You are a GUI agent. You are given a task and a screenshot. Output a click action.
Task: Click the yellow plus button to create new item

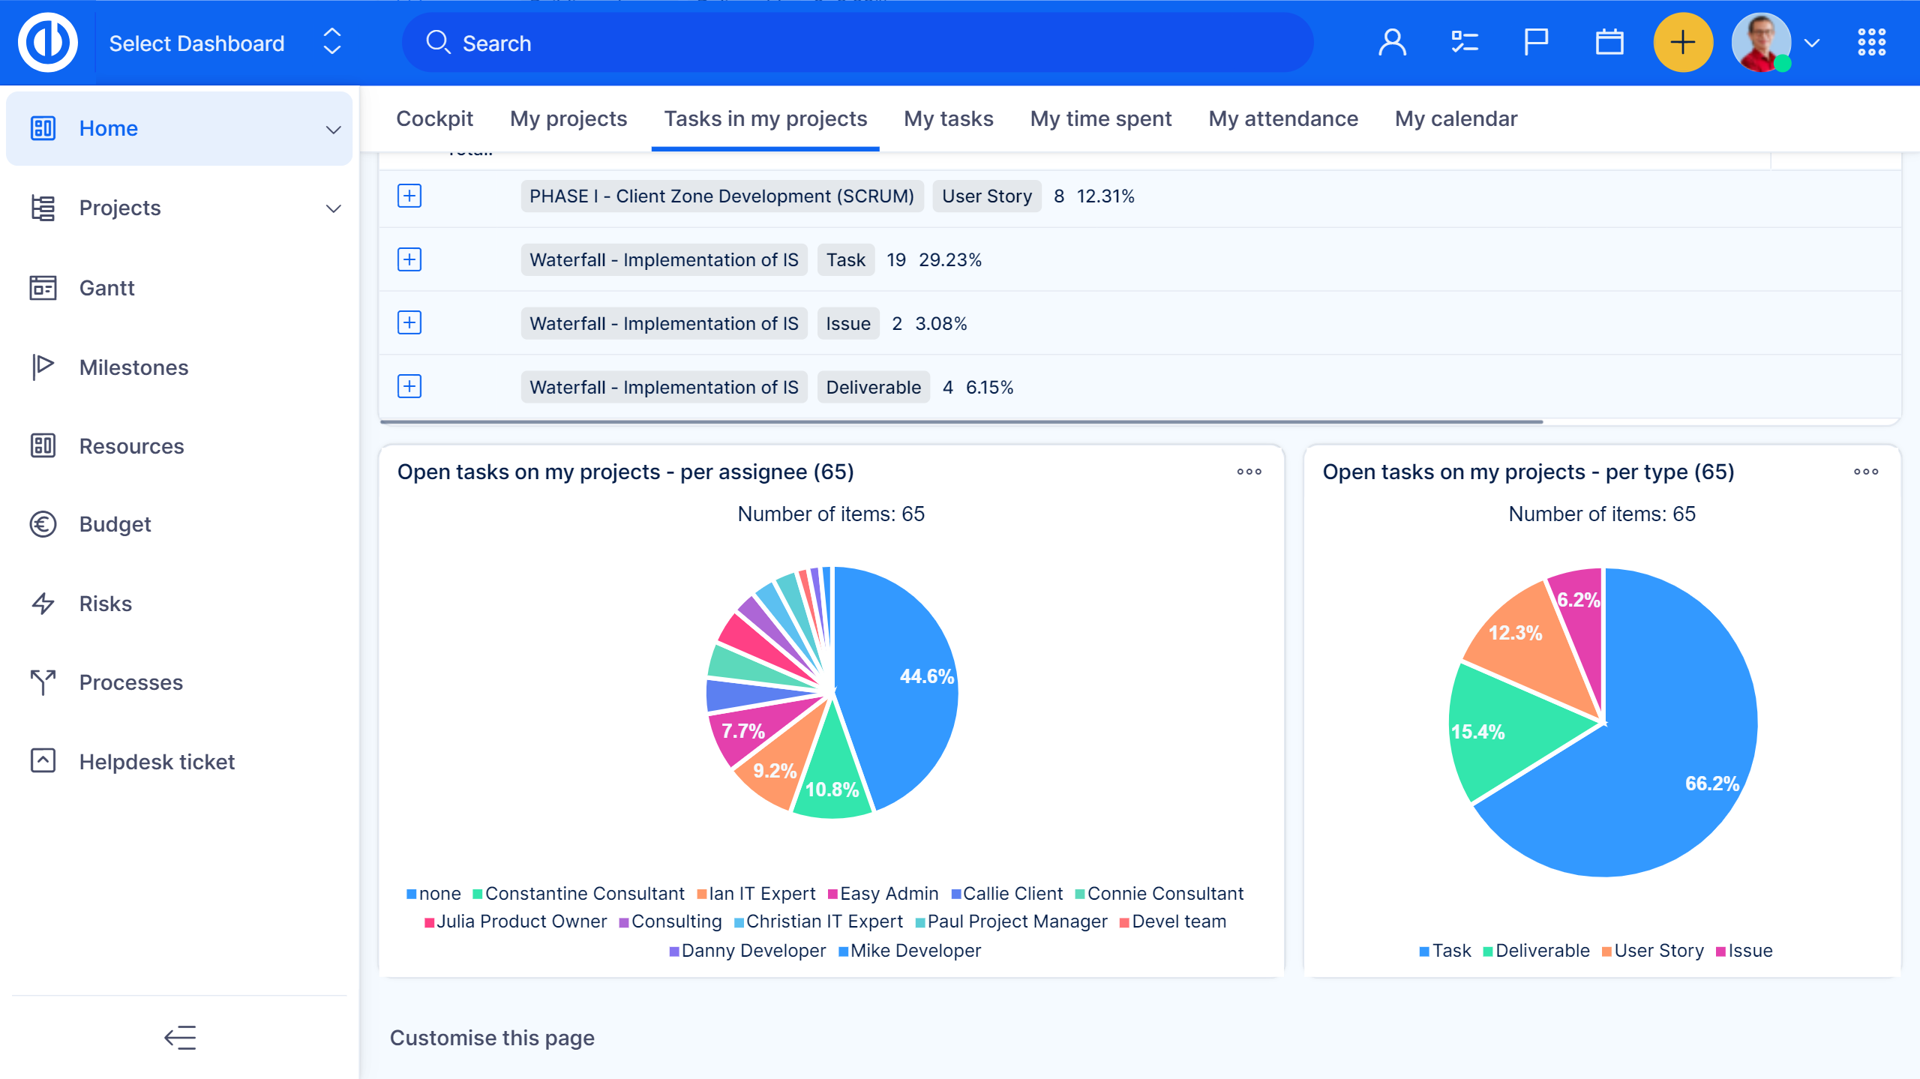pyautogui.click(x=1683, y=42)
